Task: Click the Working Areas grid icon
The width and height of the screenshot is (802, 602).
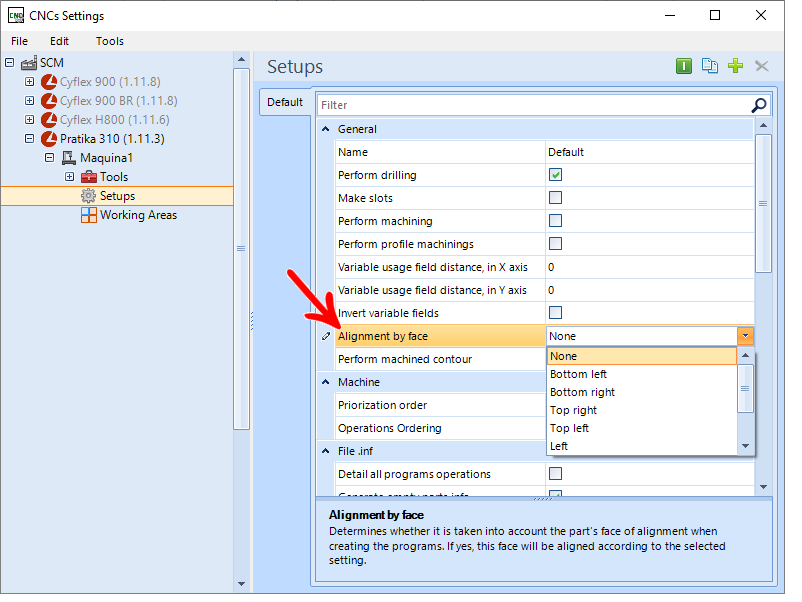Action: pyautogui.click(x=88, y=215)
